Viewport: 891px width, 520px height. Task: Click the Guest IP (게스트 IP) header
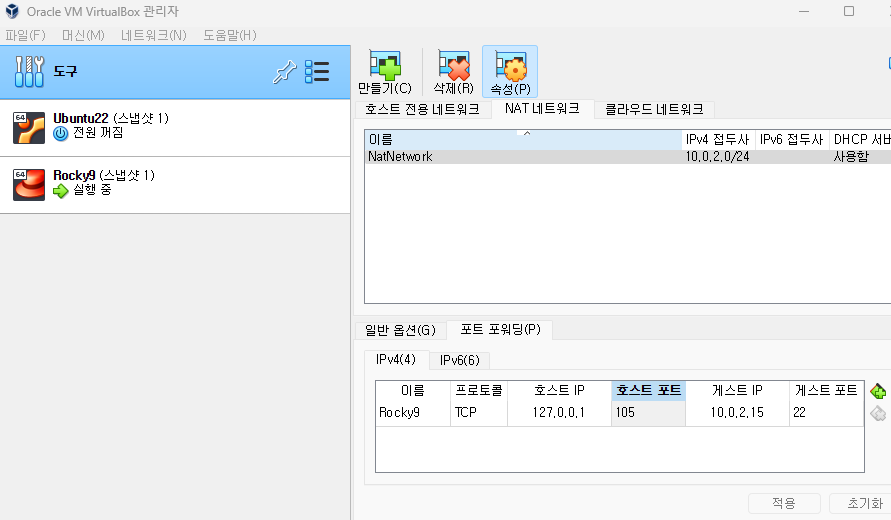tap(737, 390)
